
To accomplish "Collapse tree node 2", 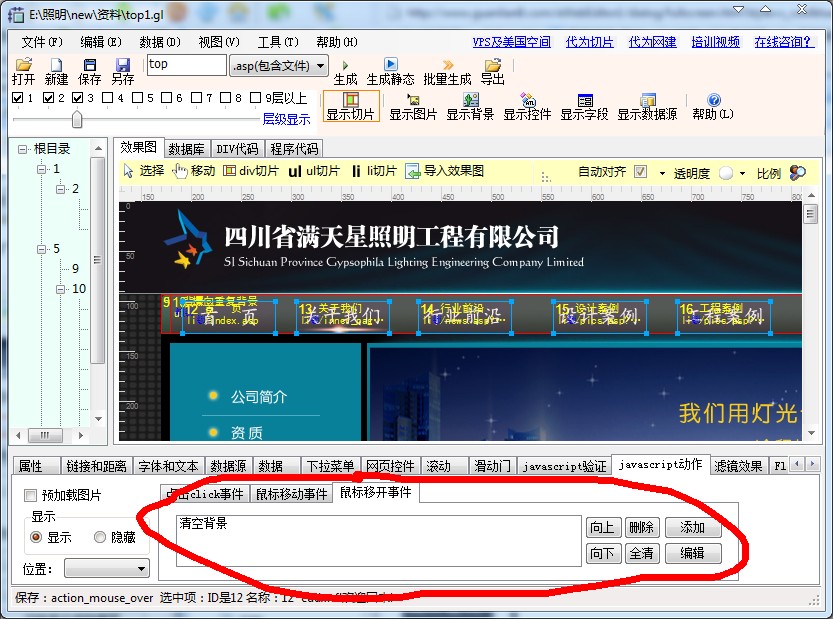I will (x=61, y=189).
